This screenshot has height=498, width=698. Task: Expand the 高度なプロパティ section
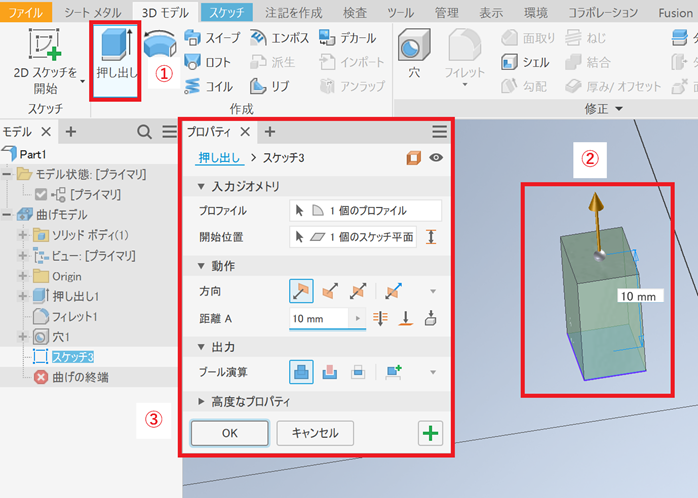pos(245,402)
